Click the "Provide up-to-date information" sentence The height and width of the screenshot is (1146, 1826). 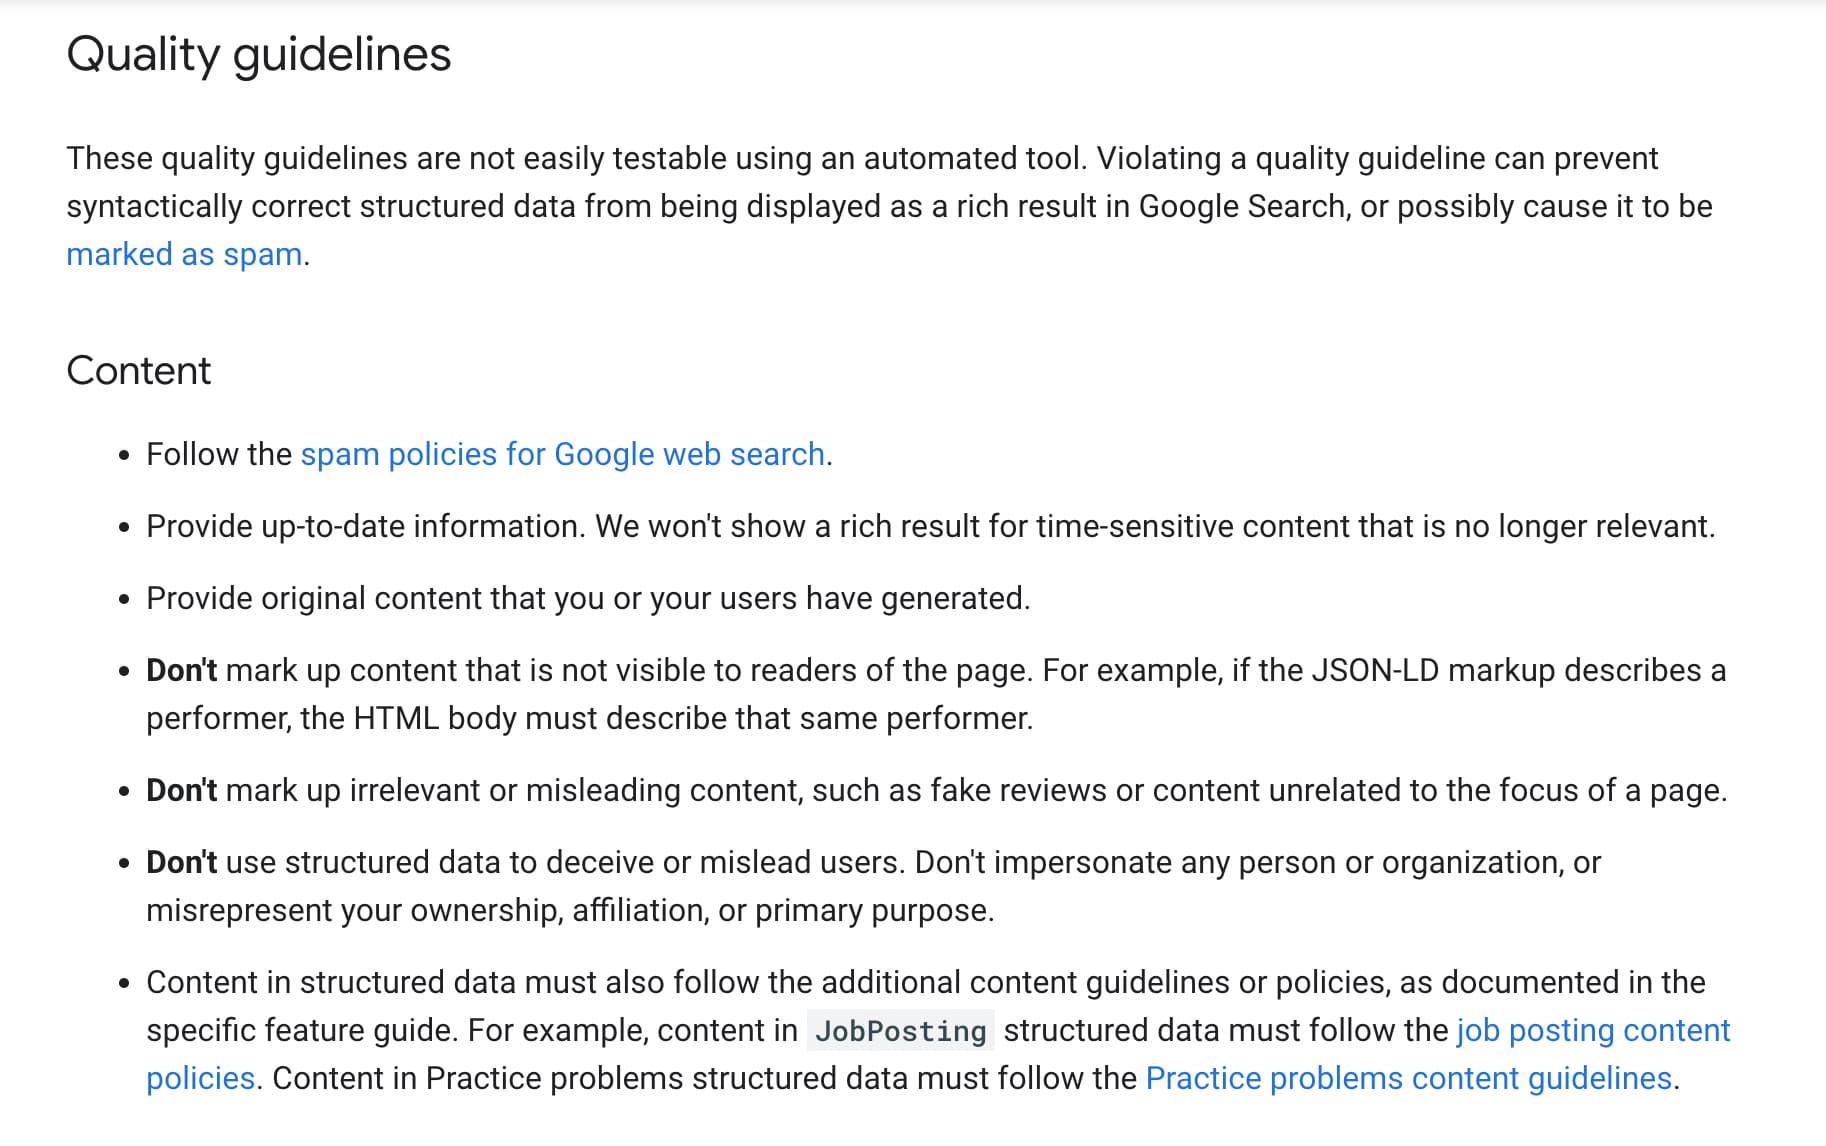pos(366,526)
